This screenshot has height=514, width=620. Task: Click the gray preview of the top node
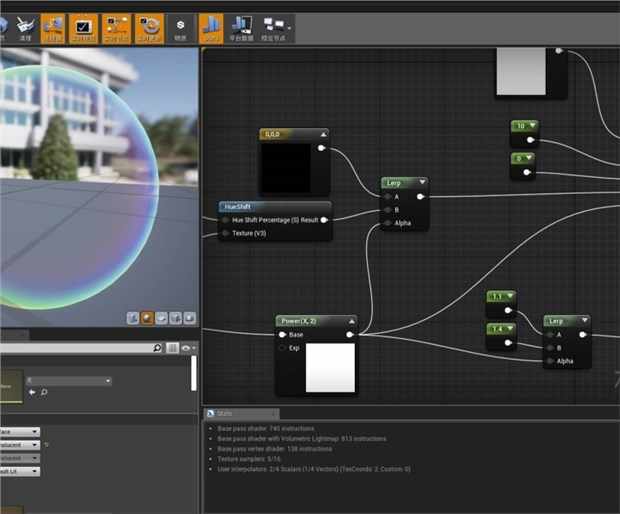[x=521, y=72]
